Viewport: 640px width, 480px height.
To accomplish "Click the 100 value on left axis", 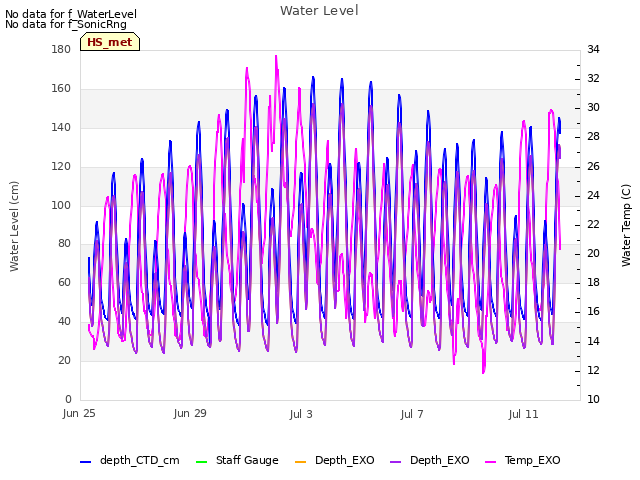I will point(61,205).
